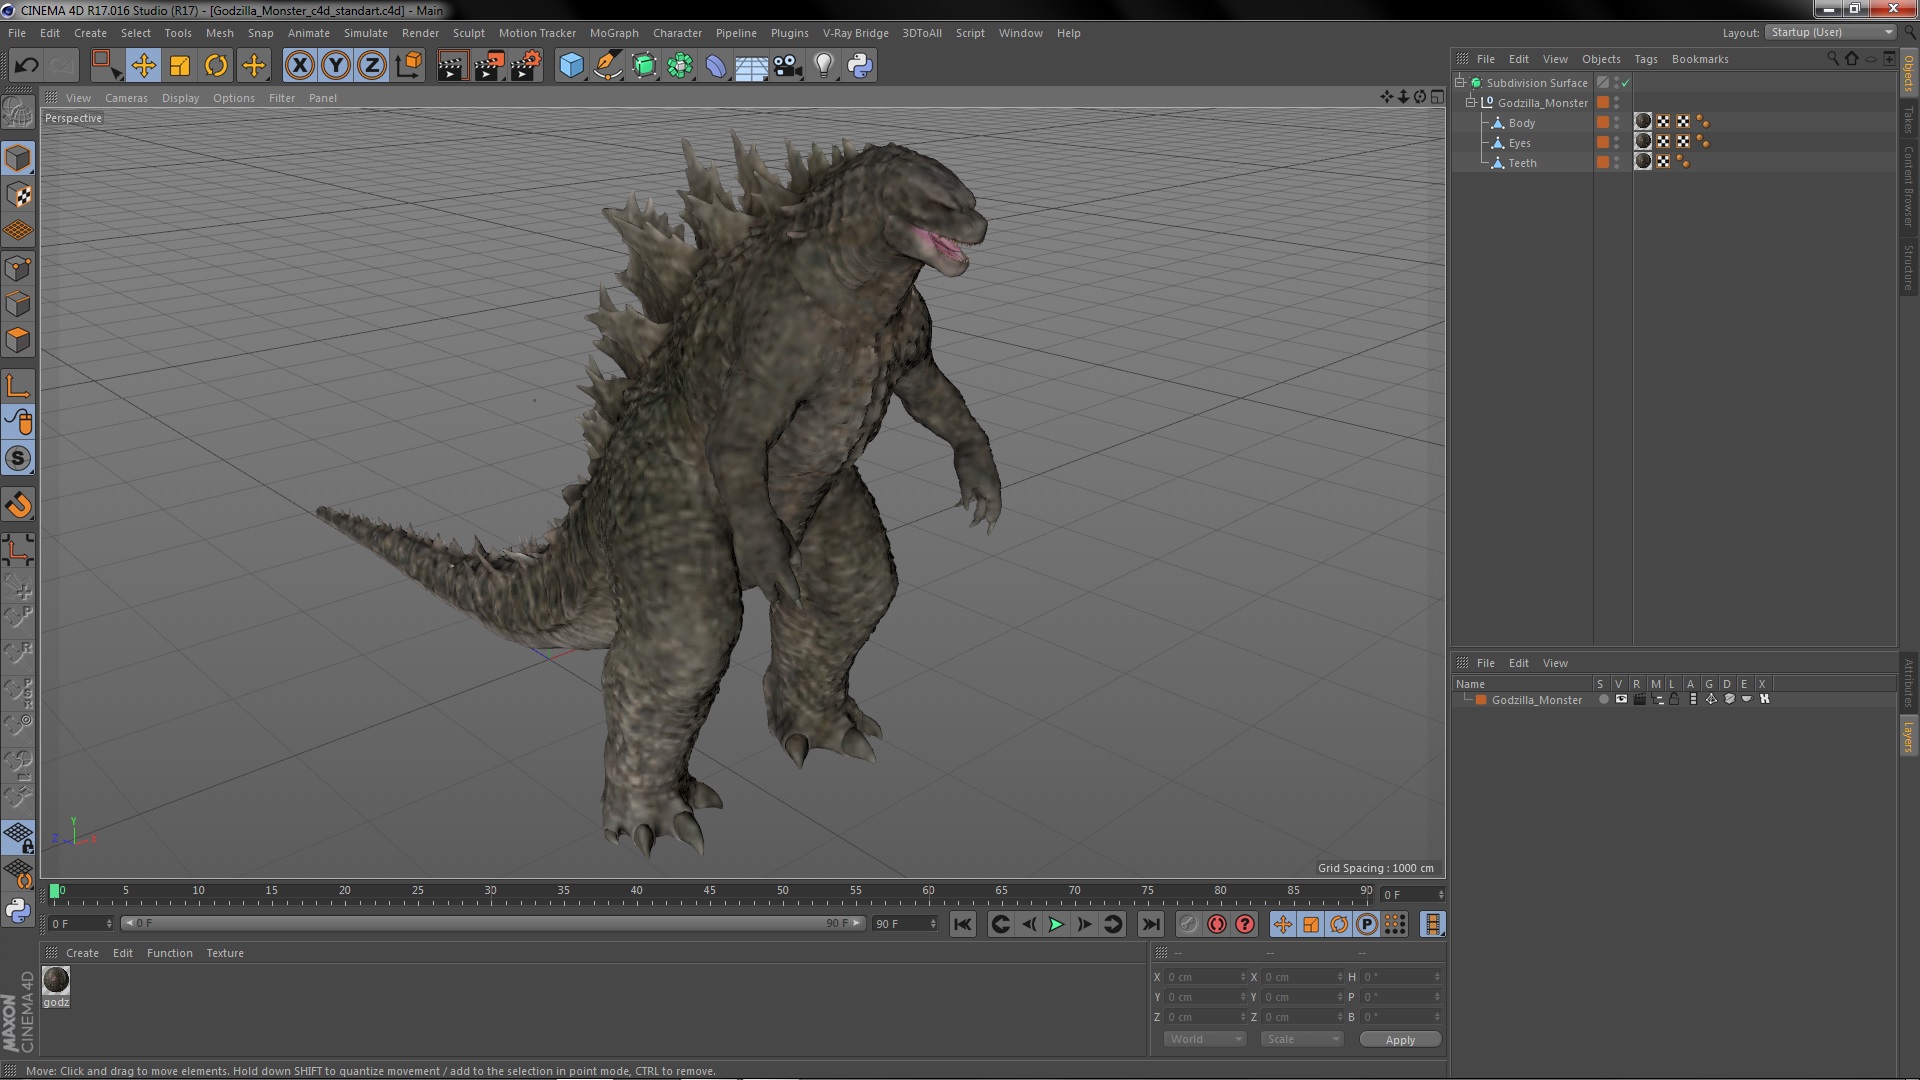This screenshot has width=1920, height=1080.
Task: Click the Coordinate System icon
Action: click(409, 66)
